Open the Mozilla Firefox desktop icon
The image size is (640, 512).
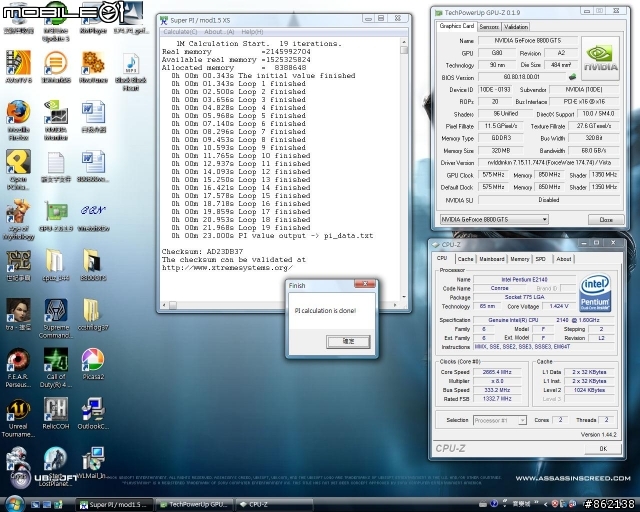pos(18,120)
